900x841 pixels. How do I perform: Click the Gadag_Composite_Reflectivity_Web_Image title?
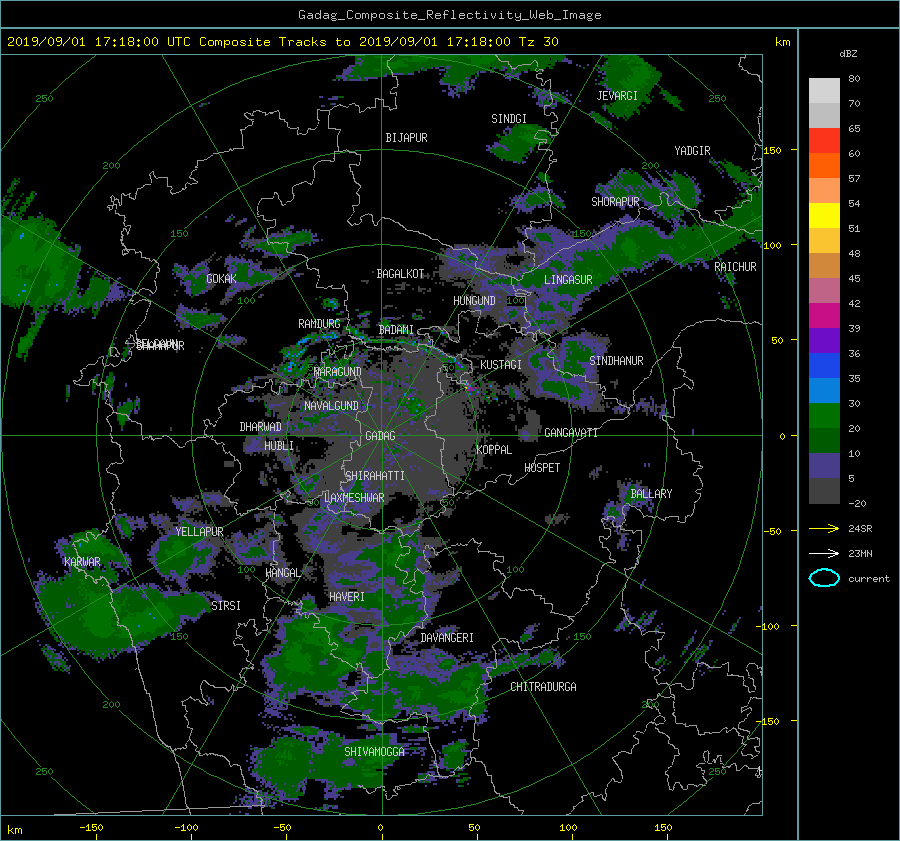[x=449, y=15]
